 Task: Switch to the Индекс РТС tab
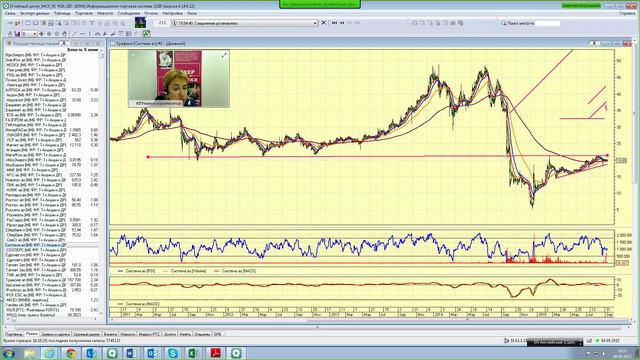point(149,334)
